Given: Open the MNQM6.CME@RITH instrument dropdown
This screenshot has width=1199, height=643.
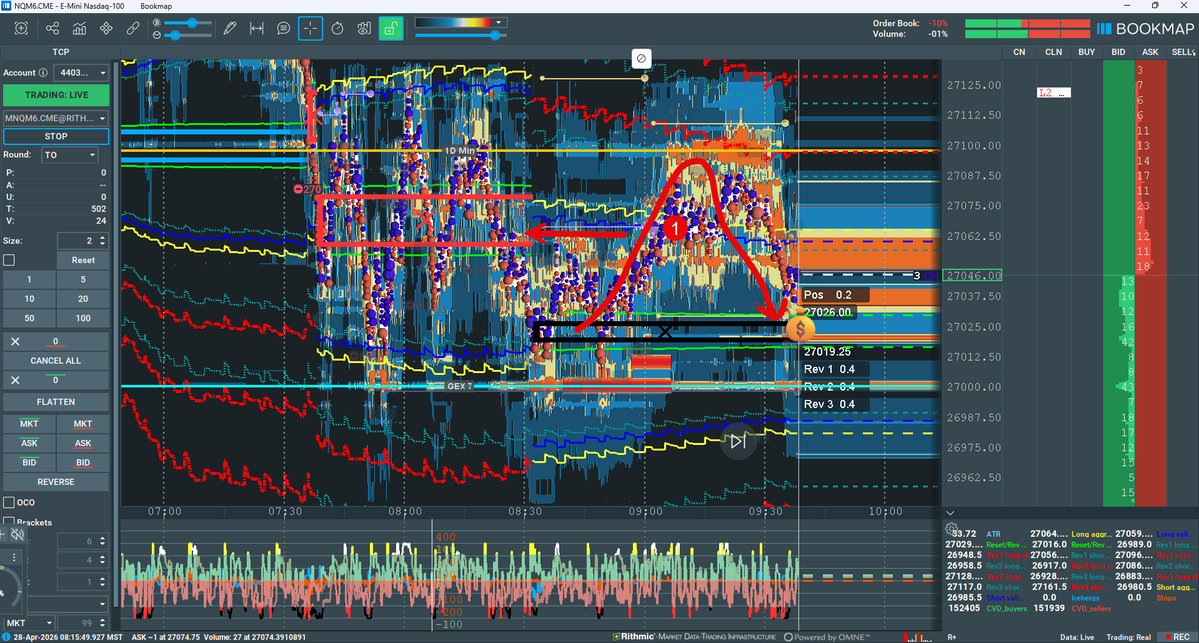Looking at the screenshot, I should click(x=56, y=119).
